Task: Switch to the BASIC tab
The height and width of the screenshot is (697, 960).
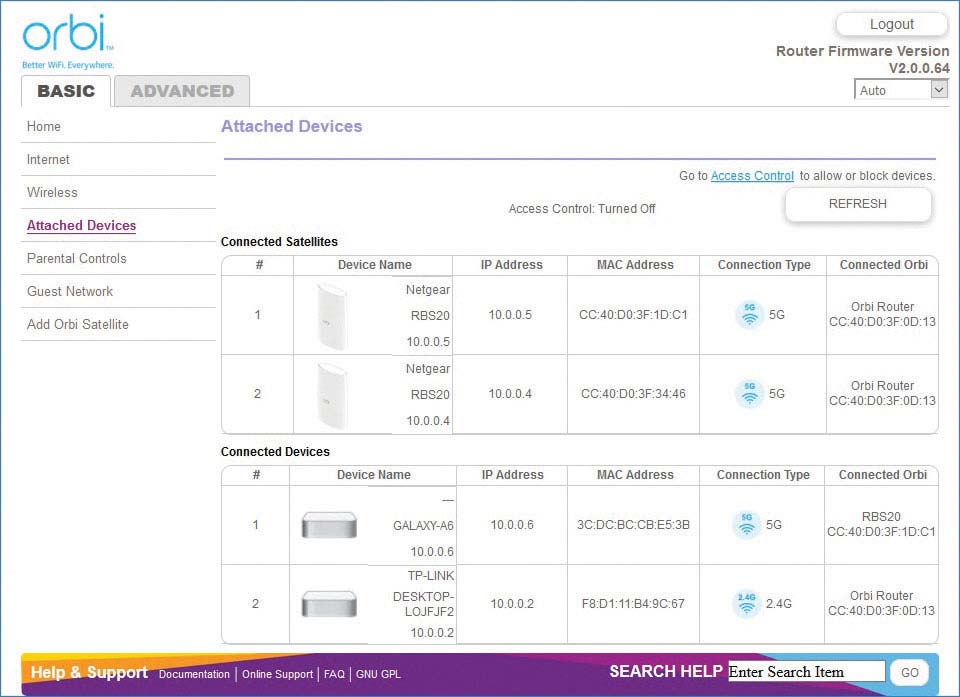Action: click(66, 91)
